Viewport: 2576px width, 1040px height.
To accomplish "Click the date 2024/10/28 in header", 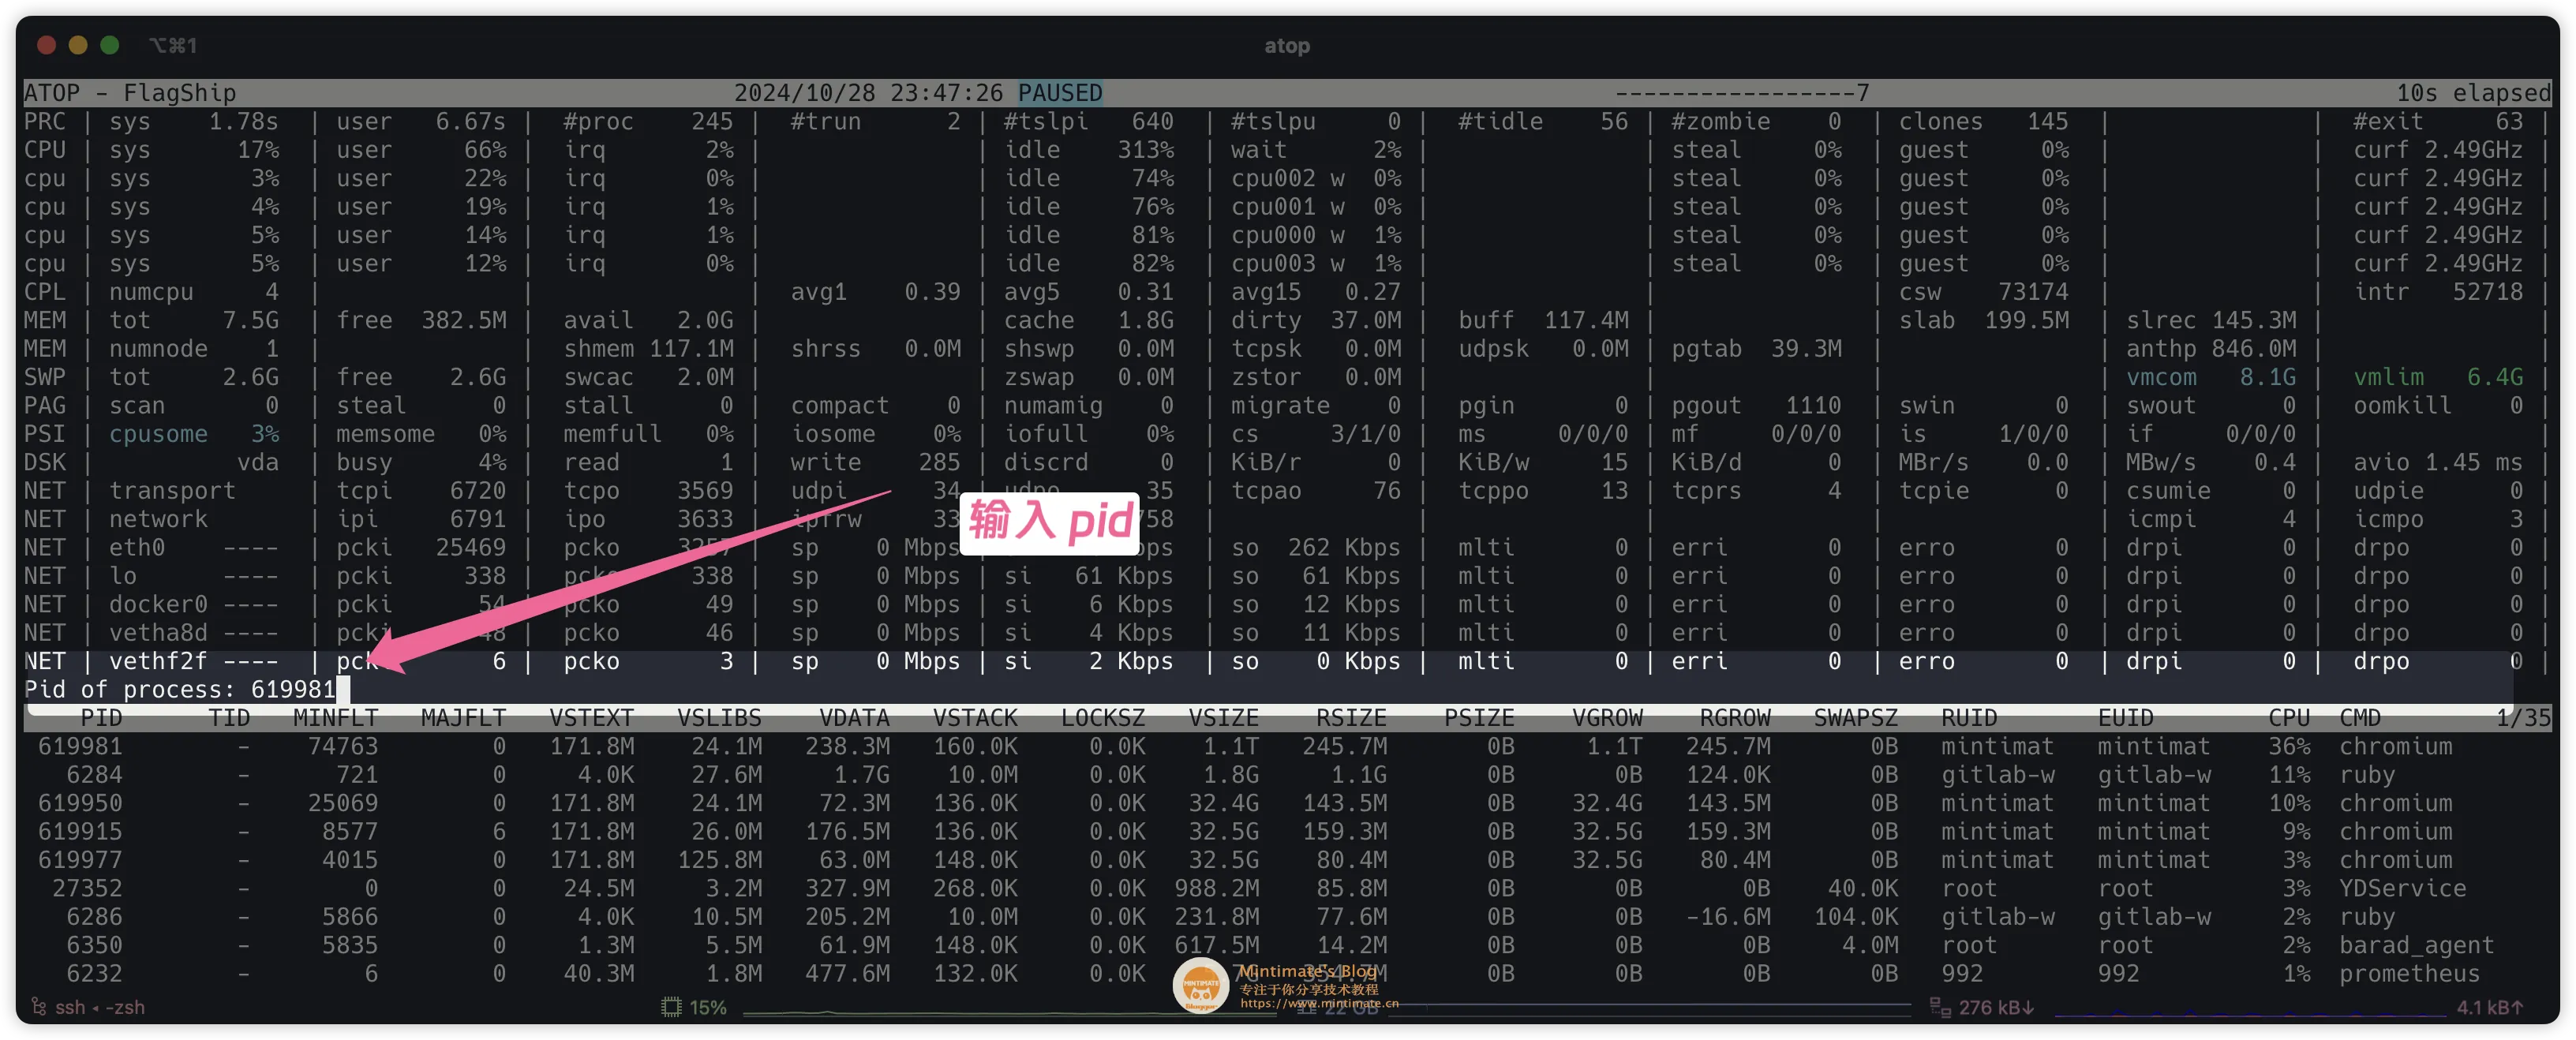I will tap(804, 93).
